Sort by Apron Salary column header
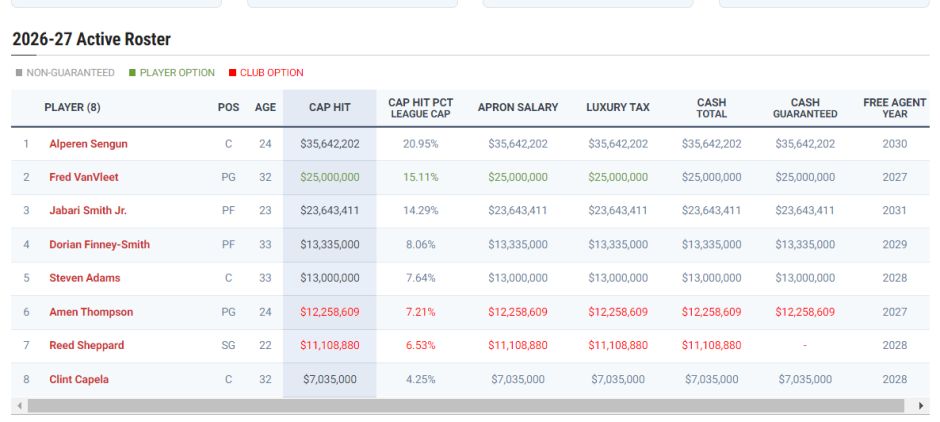 (518, 108)
